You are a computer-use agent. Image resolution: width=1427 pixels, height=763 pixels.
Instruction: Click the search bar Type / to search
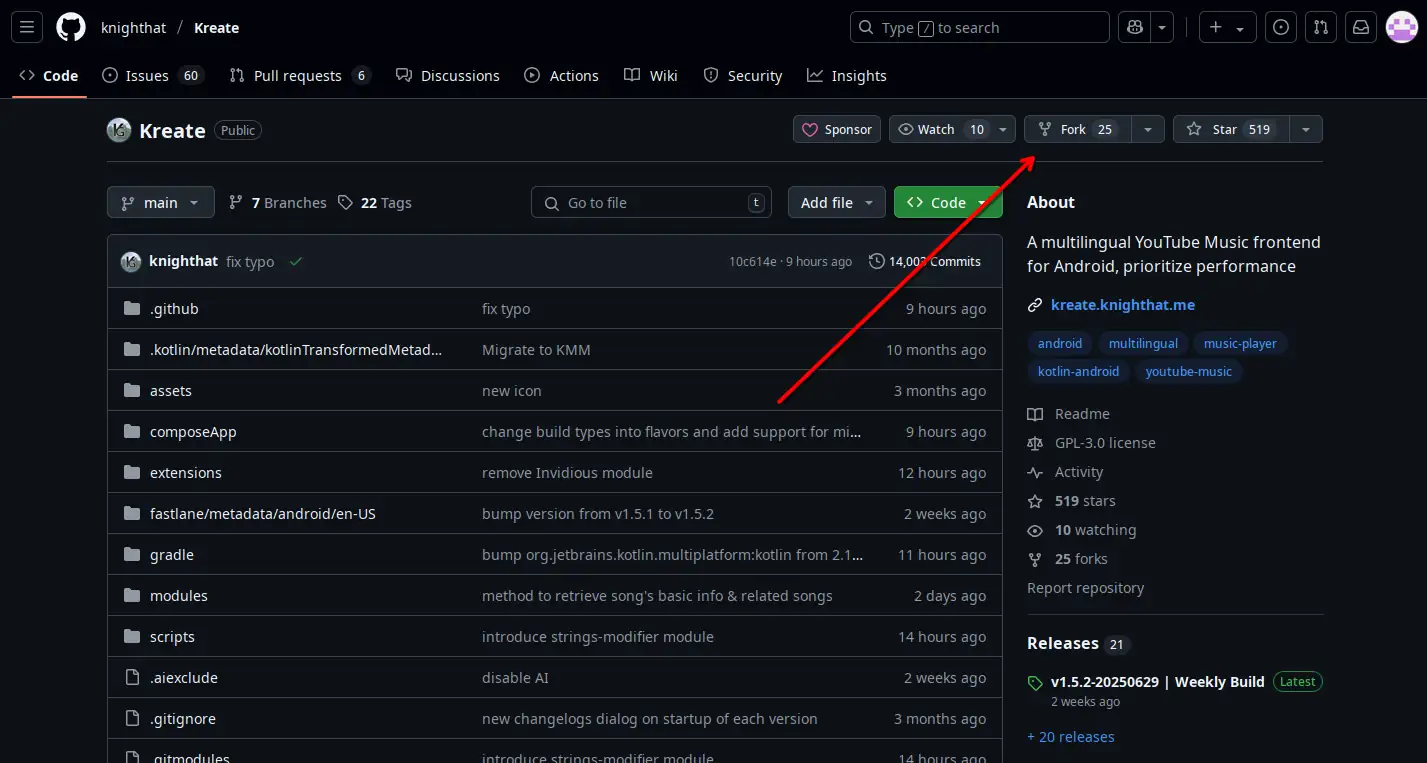pos(980,28)
